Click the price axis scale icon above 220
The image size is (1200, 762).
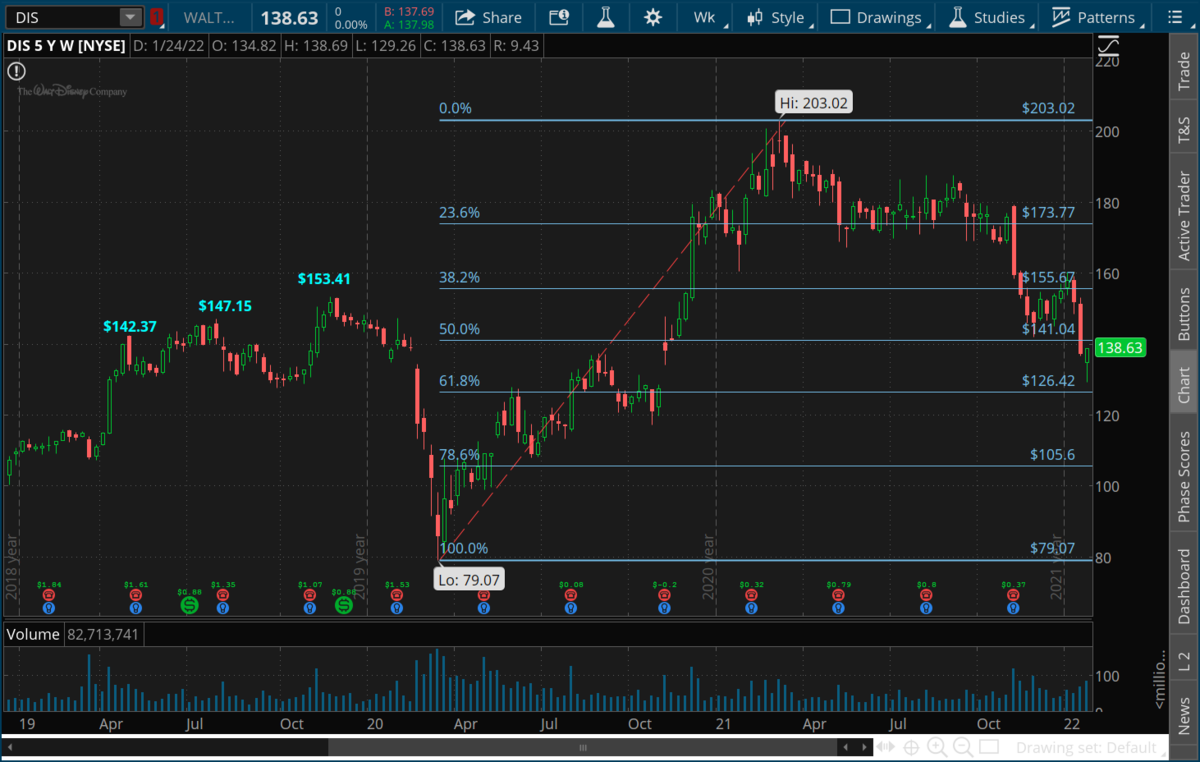pyautogui.click(x=1108, y=46)
